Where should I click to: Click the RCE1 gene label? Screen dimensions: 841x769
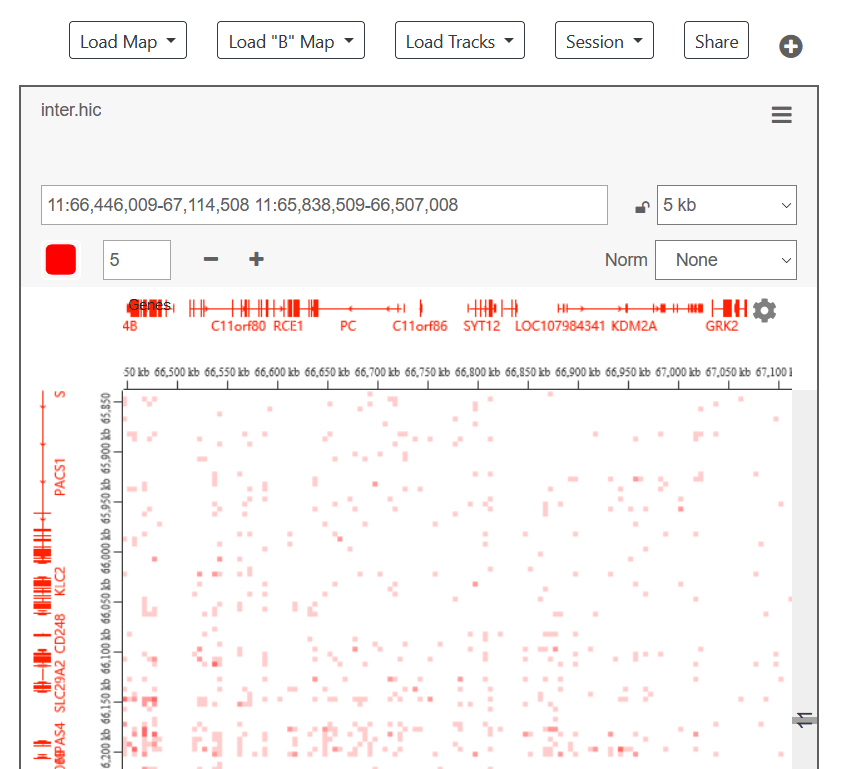coord(288,326)
